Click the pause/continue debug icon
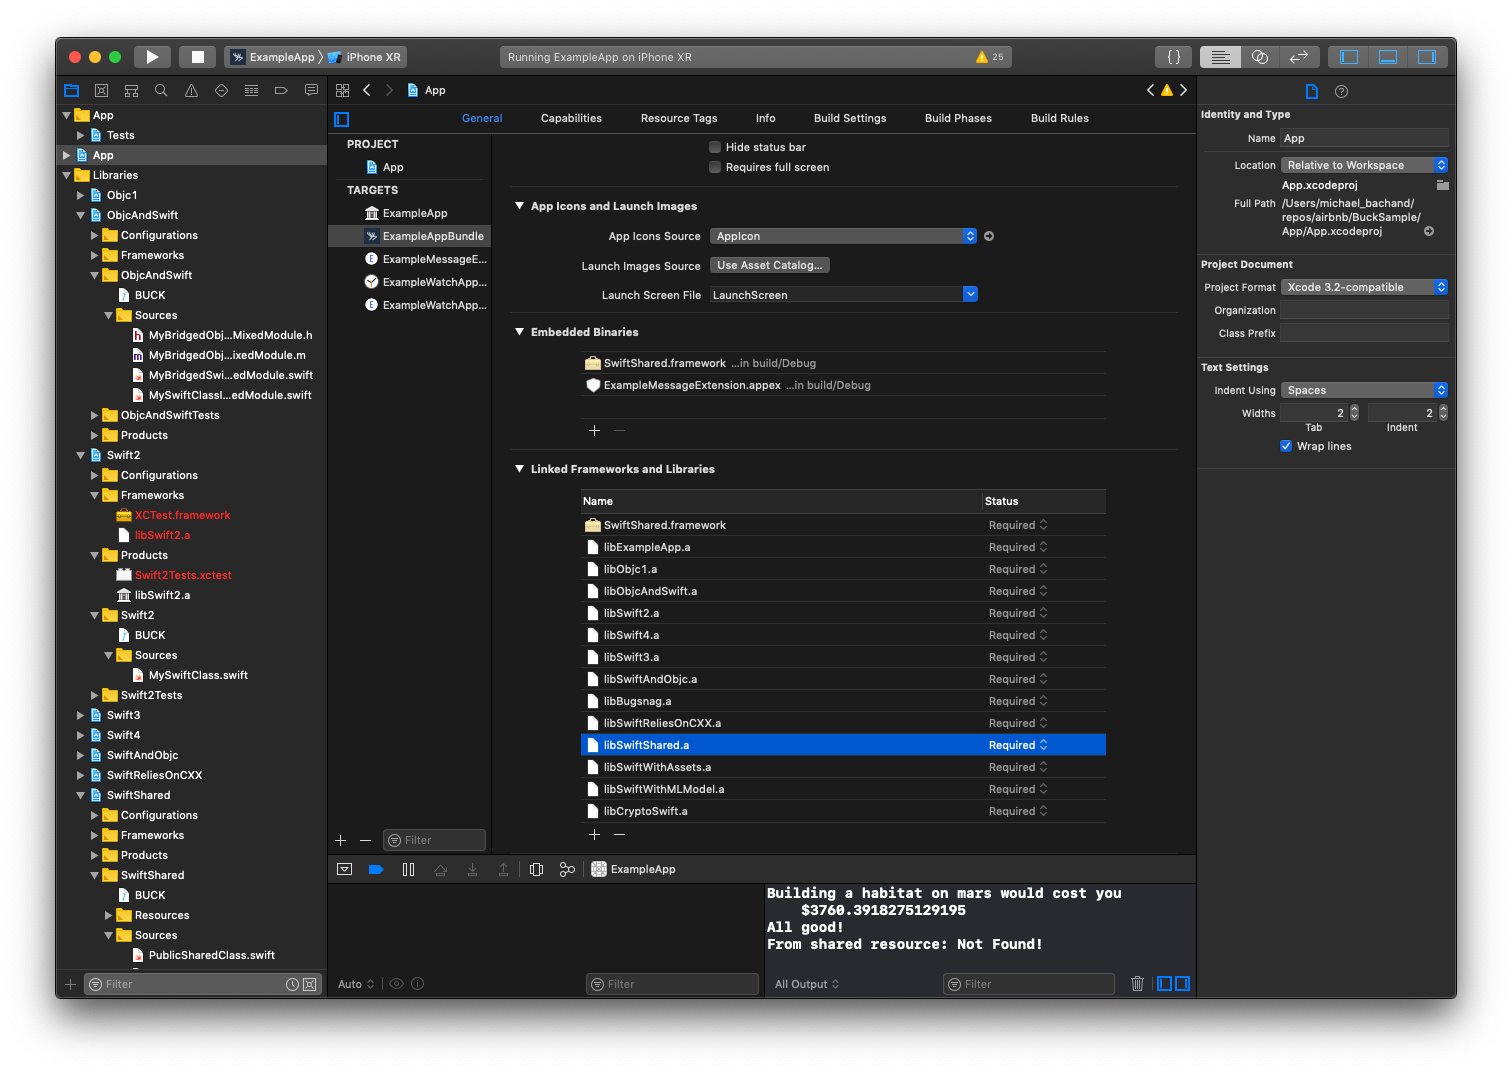 pos(408,869)
